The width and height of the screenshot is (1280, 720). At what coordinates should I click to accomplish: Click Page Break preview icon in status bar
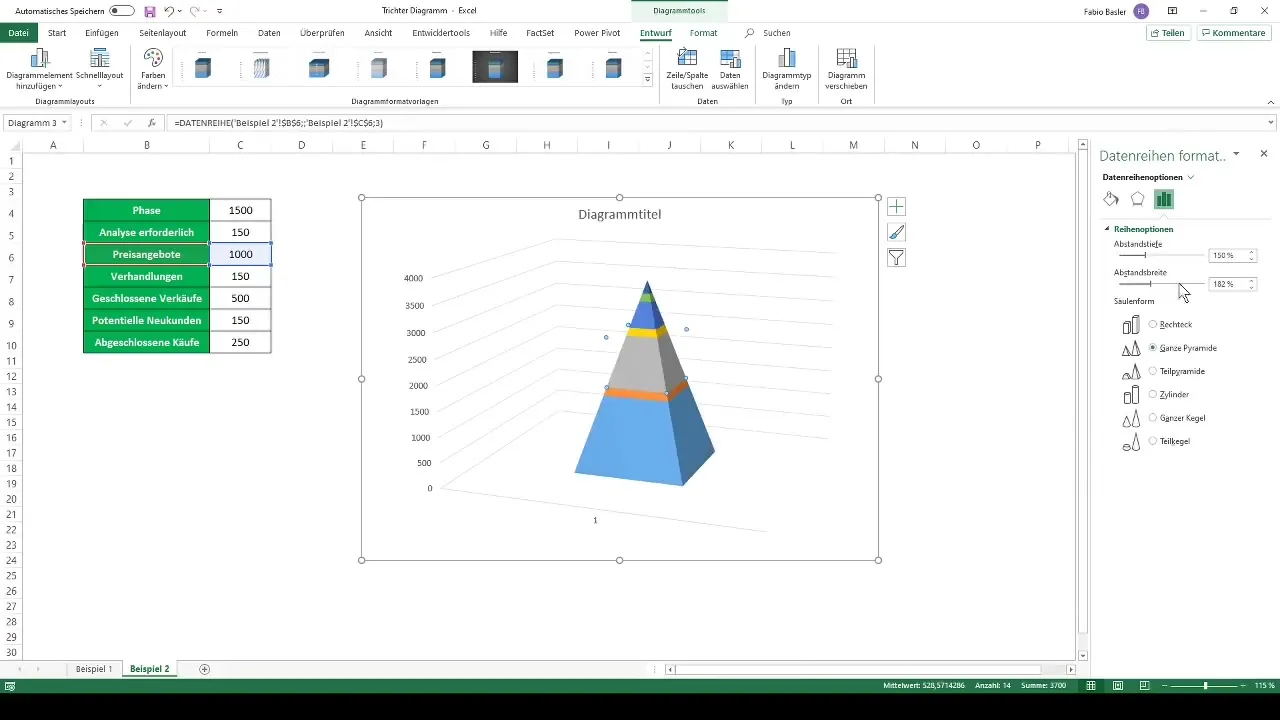[x=1143, y=685]
